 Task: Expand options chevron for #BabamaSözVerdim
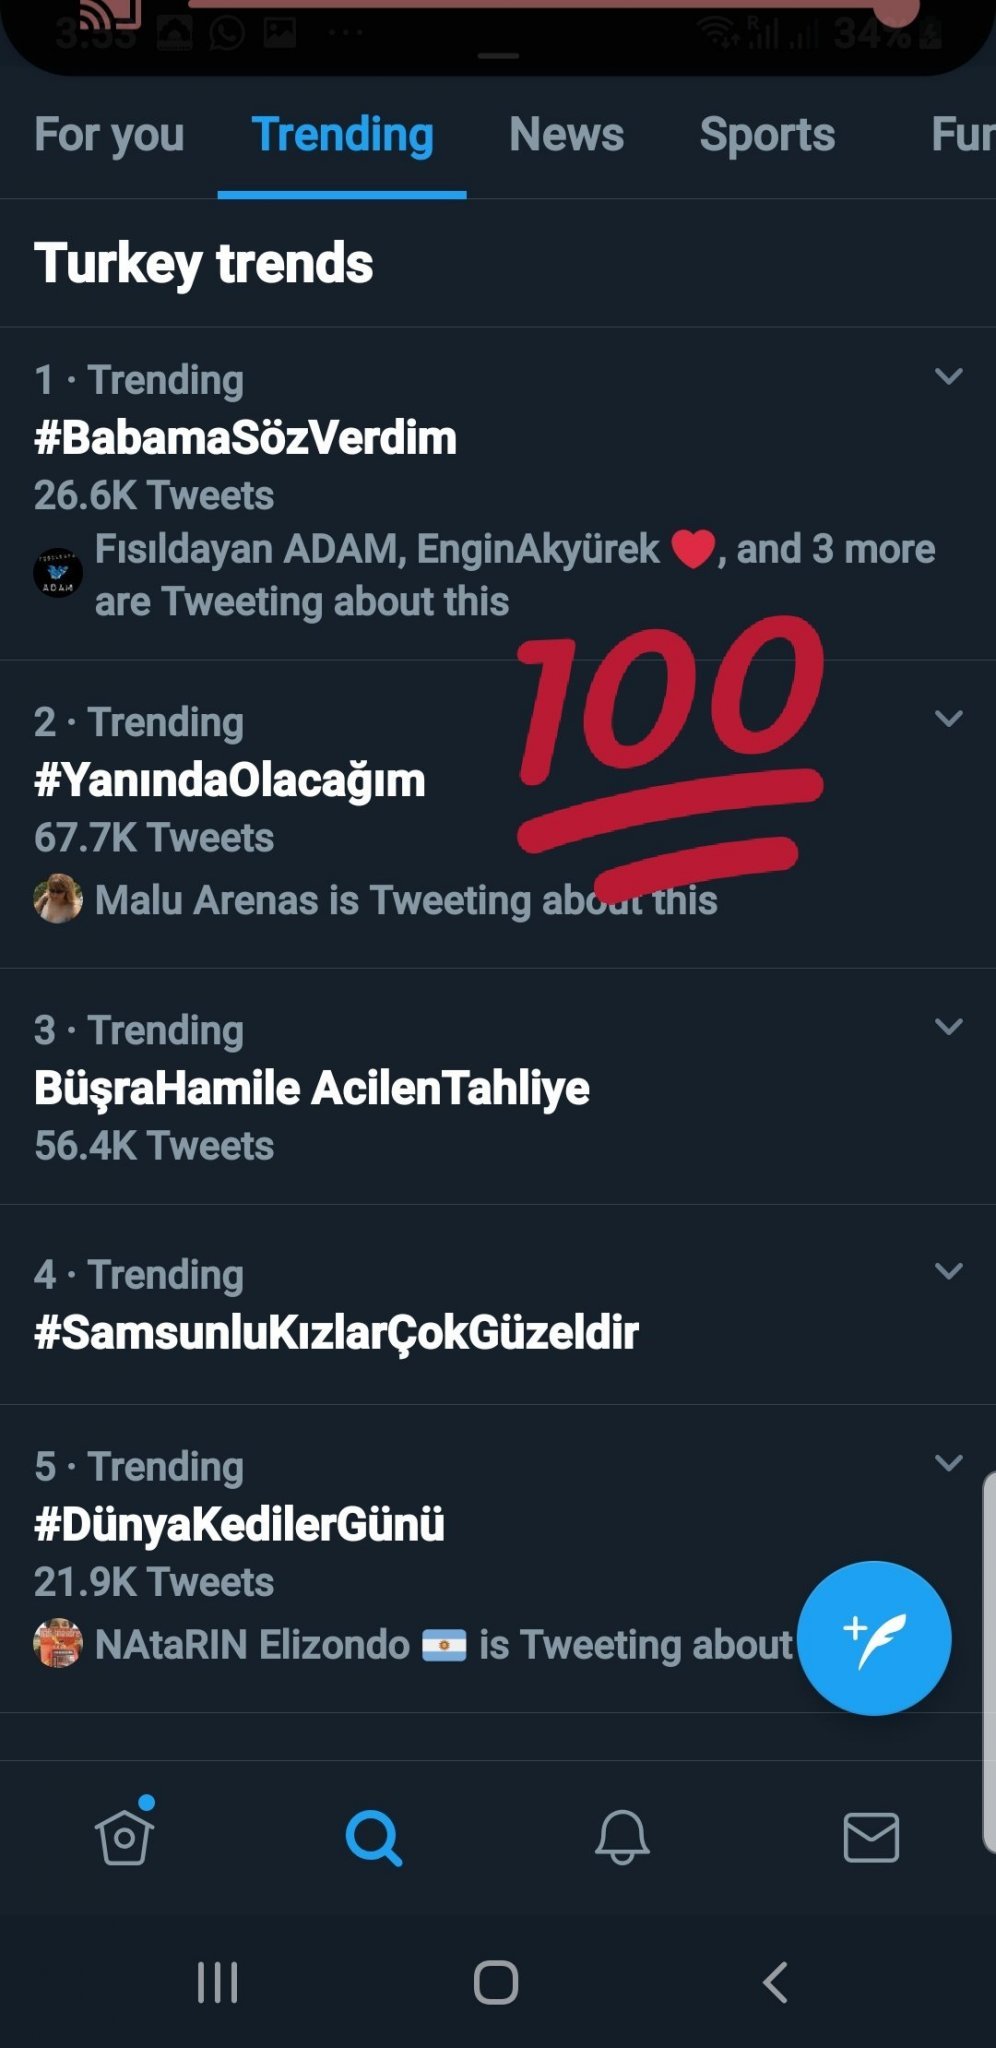pyautogui.click(x=948, y=376)
